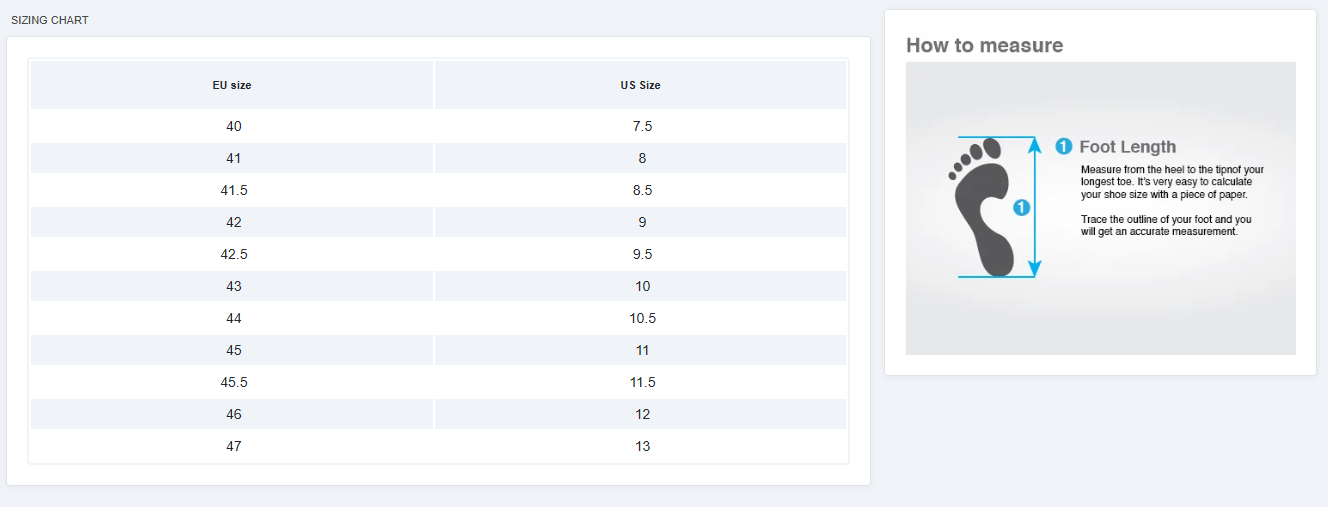1328x507 pixels.
Task: Click the blue number 1 badge beside Foot Length
Action: 1064,147
